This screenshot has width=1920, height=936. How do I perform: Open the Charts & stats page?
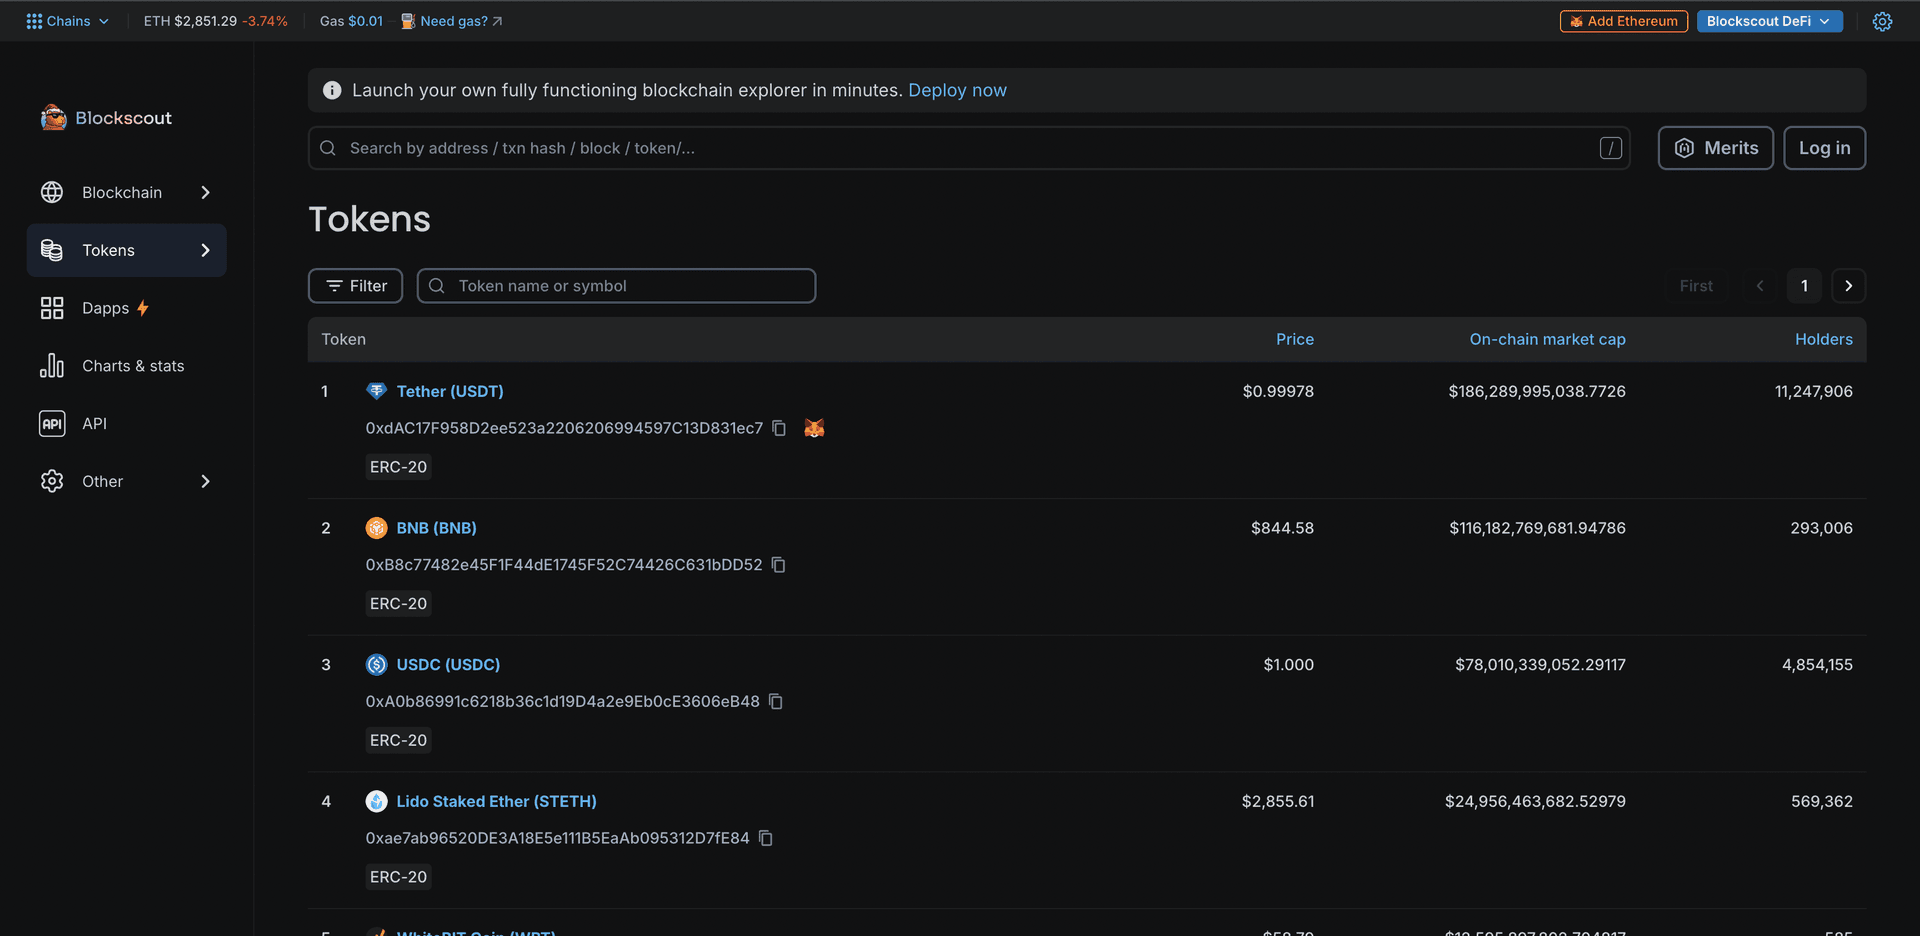[x=132, y=366]
